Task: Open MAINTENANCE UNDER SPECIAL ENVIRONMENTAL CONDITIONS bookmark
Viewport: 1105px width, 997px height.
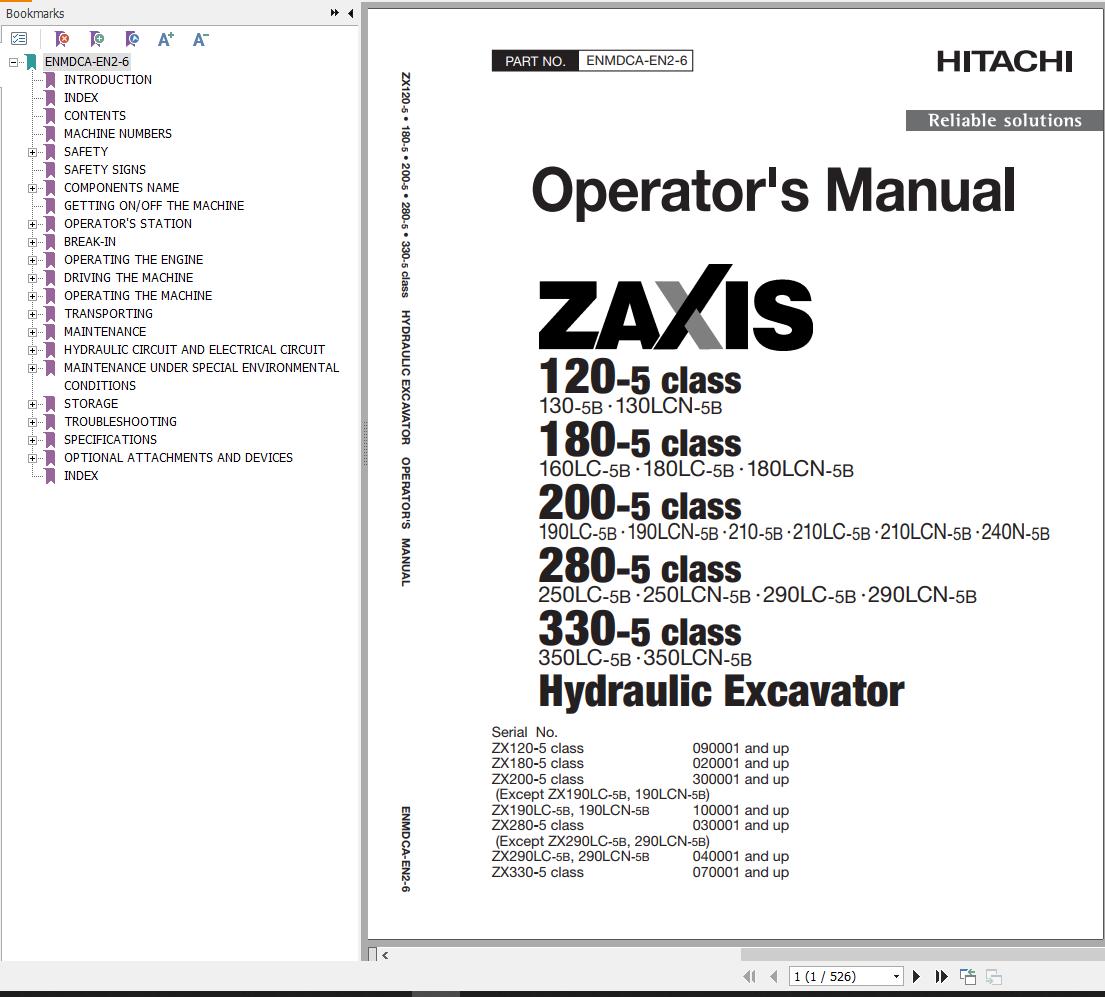Action: click(x=201, y=376)
